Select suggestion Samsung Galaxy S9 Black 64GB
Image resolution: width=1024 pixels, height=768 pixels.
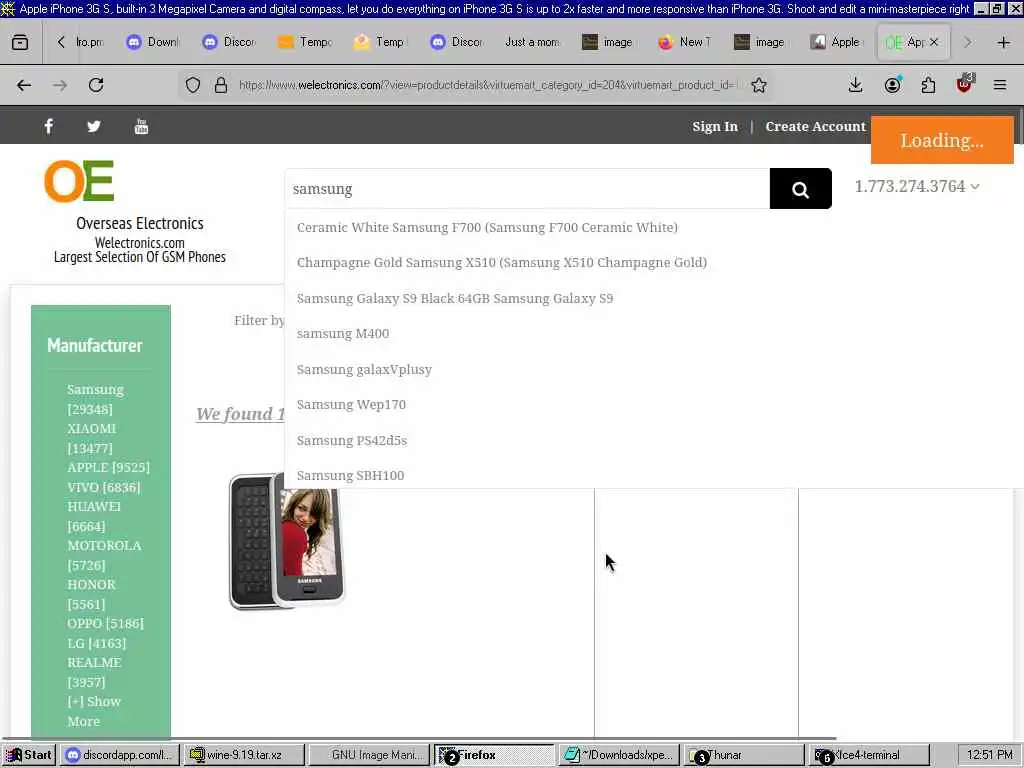click(455, 298)
